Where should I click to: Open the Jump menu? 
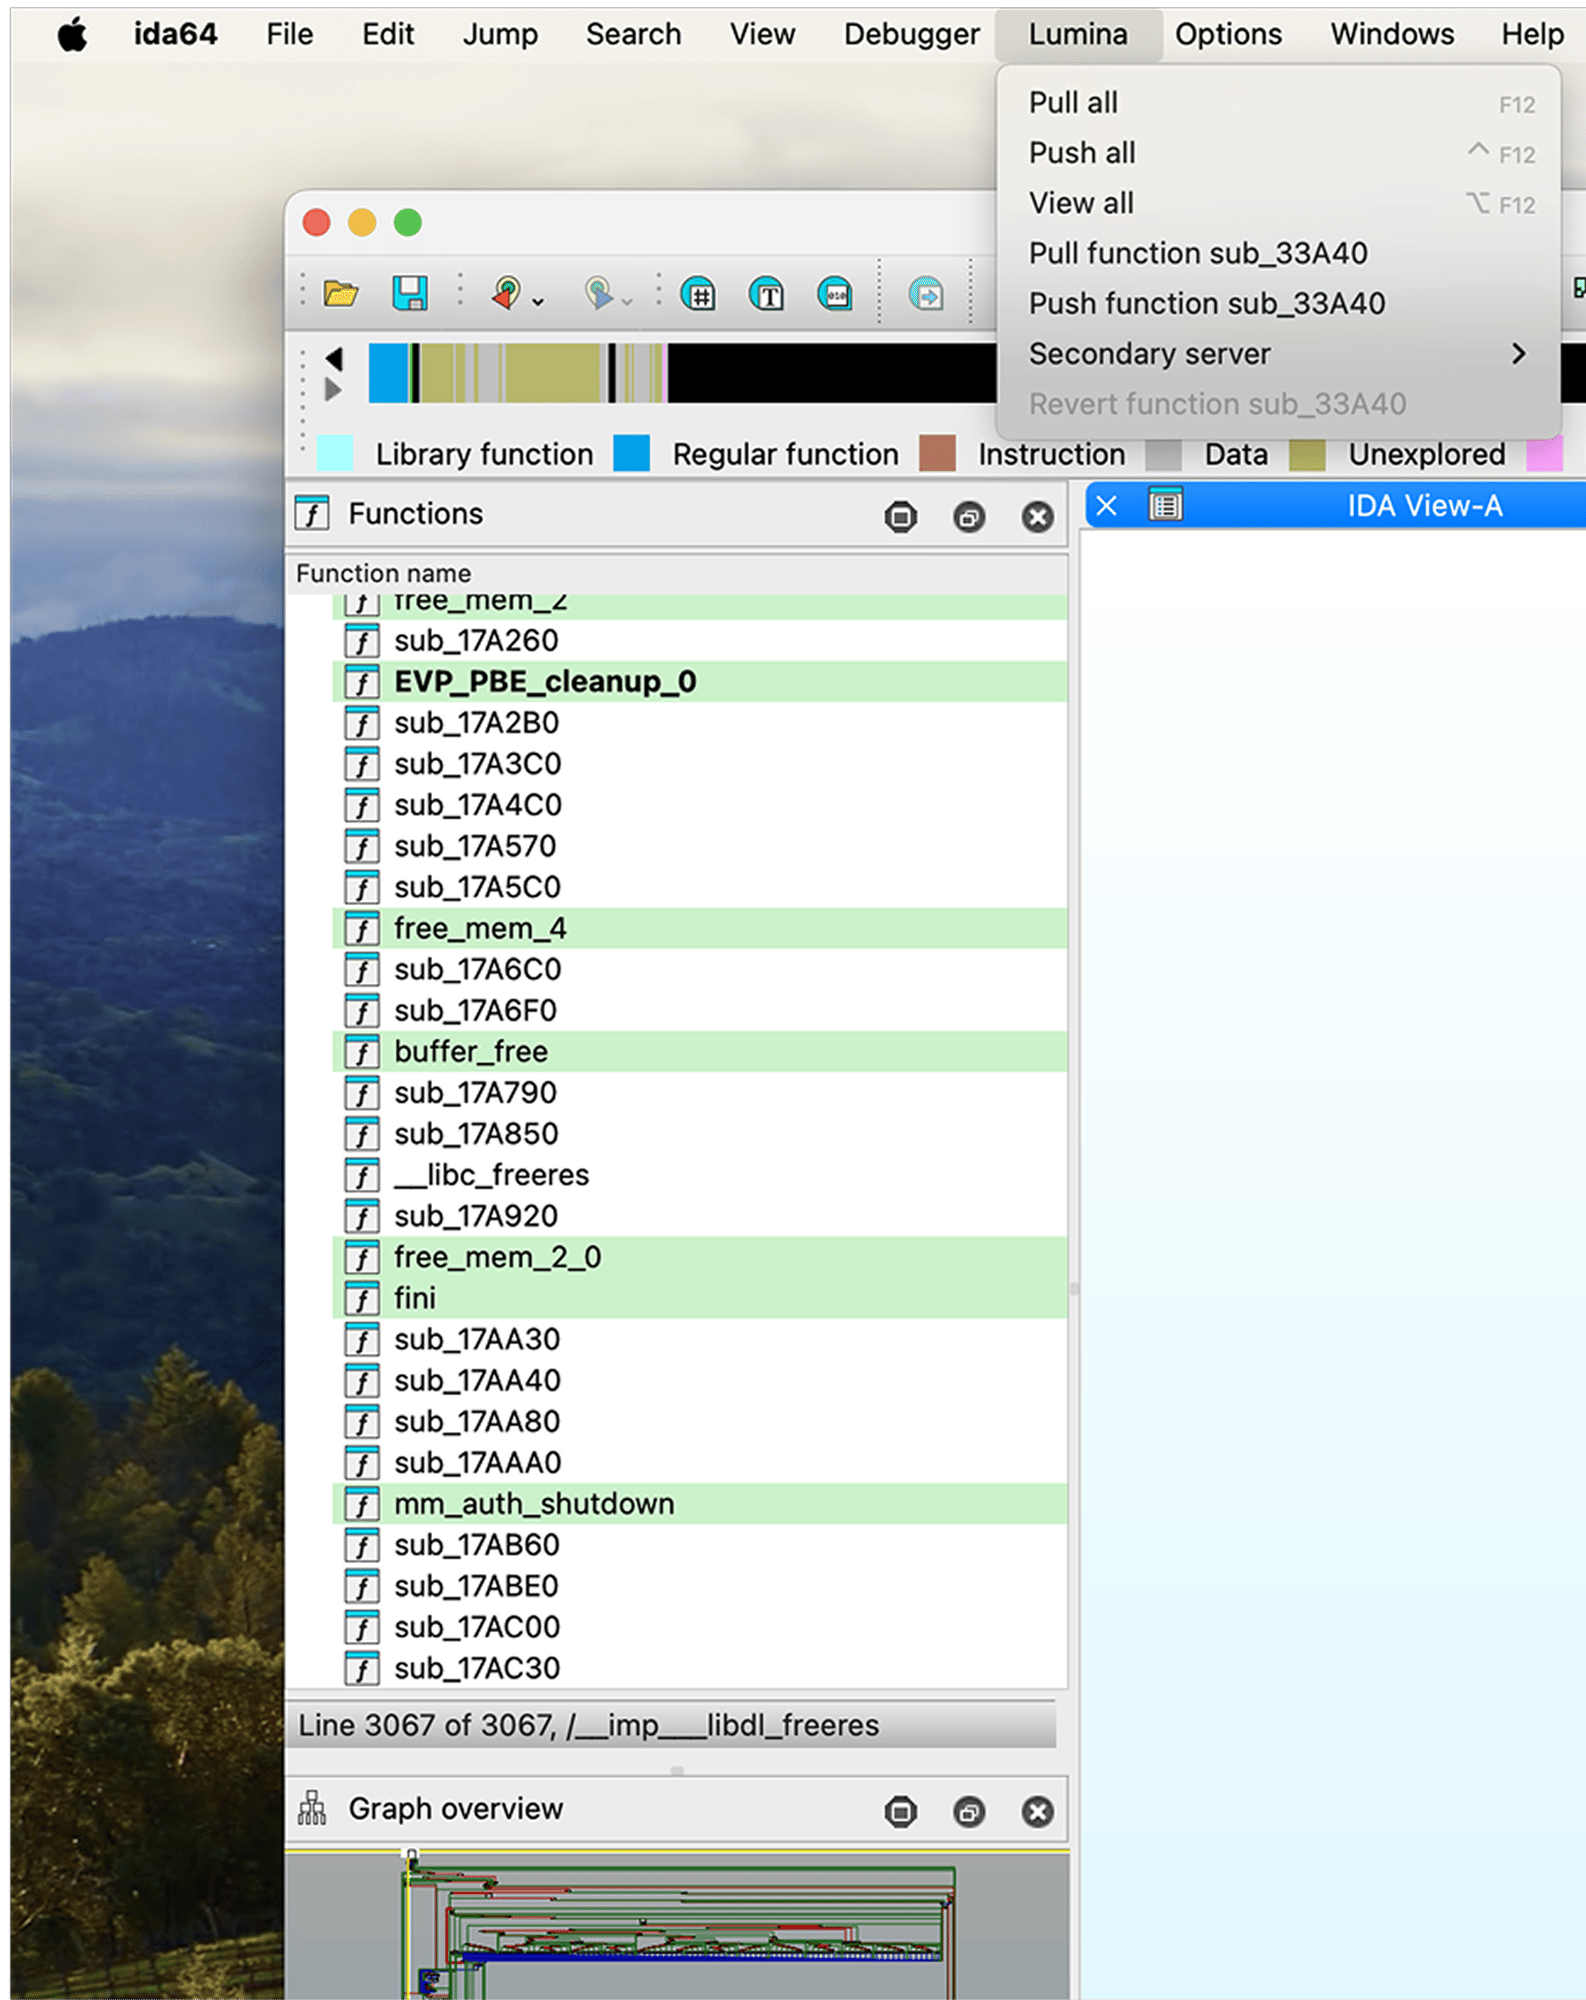500,34
